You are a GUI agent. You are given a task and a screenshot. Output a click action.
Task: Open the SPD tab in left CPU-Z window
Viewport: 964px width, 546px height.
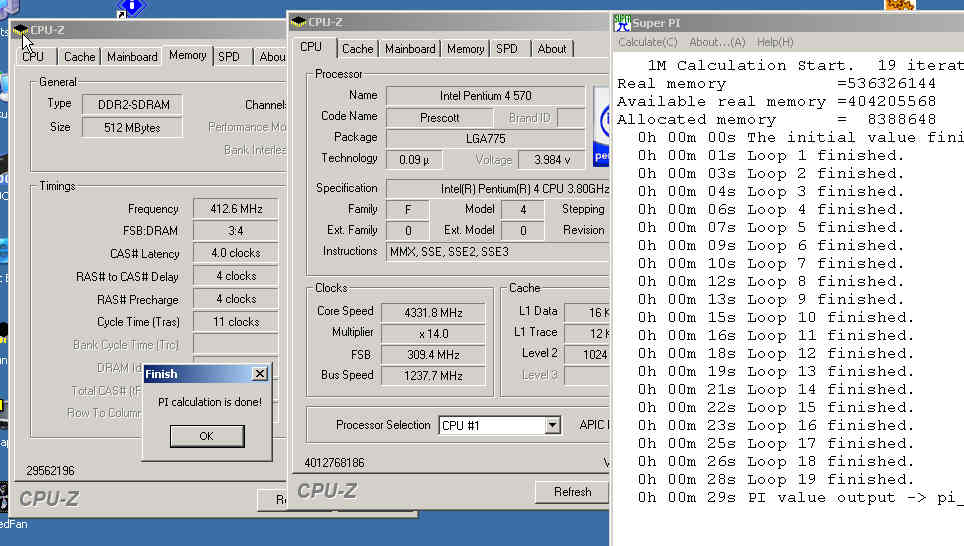(x=229, y=57)
